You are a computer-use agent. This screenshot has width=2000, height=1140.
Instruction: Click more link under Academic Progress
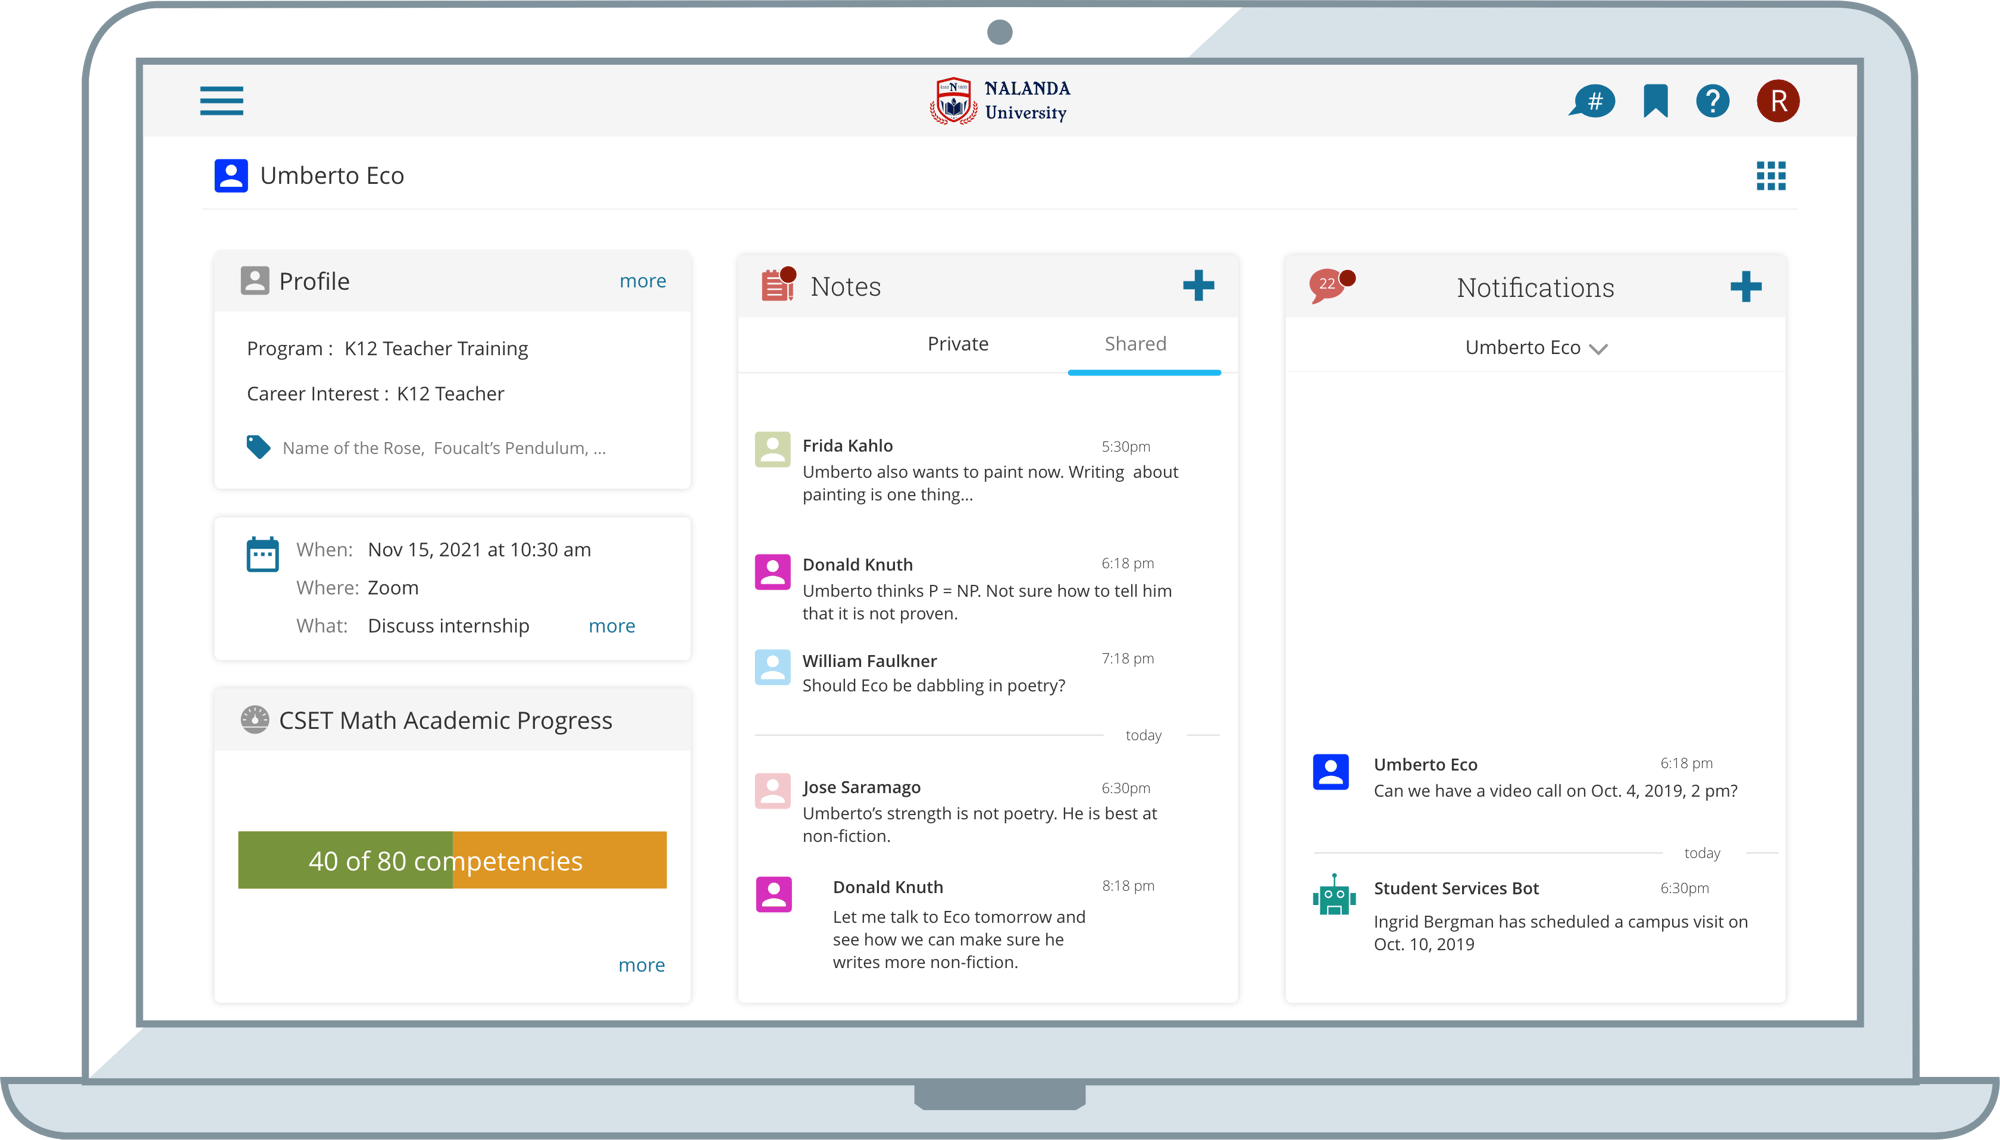pyautogui.click(x=641, y=965)
